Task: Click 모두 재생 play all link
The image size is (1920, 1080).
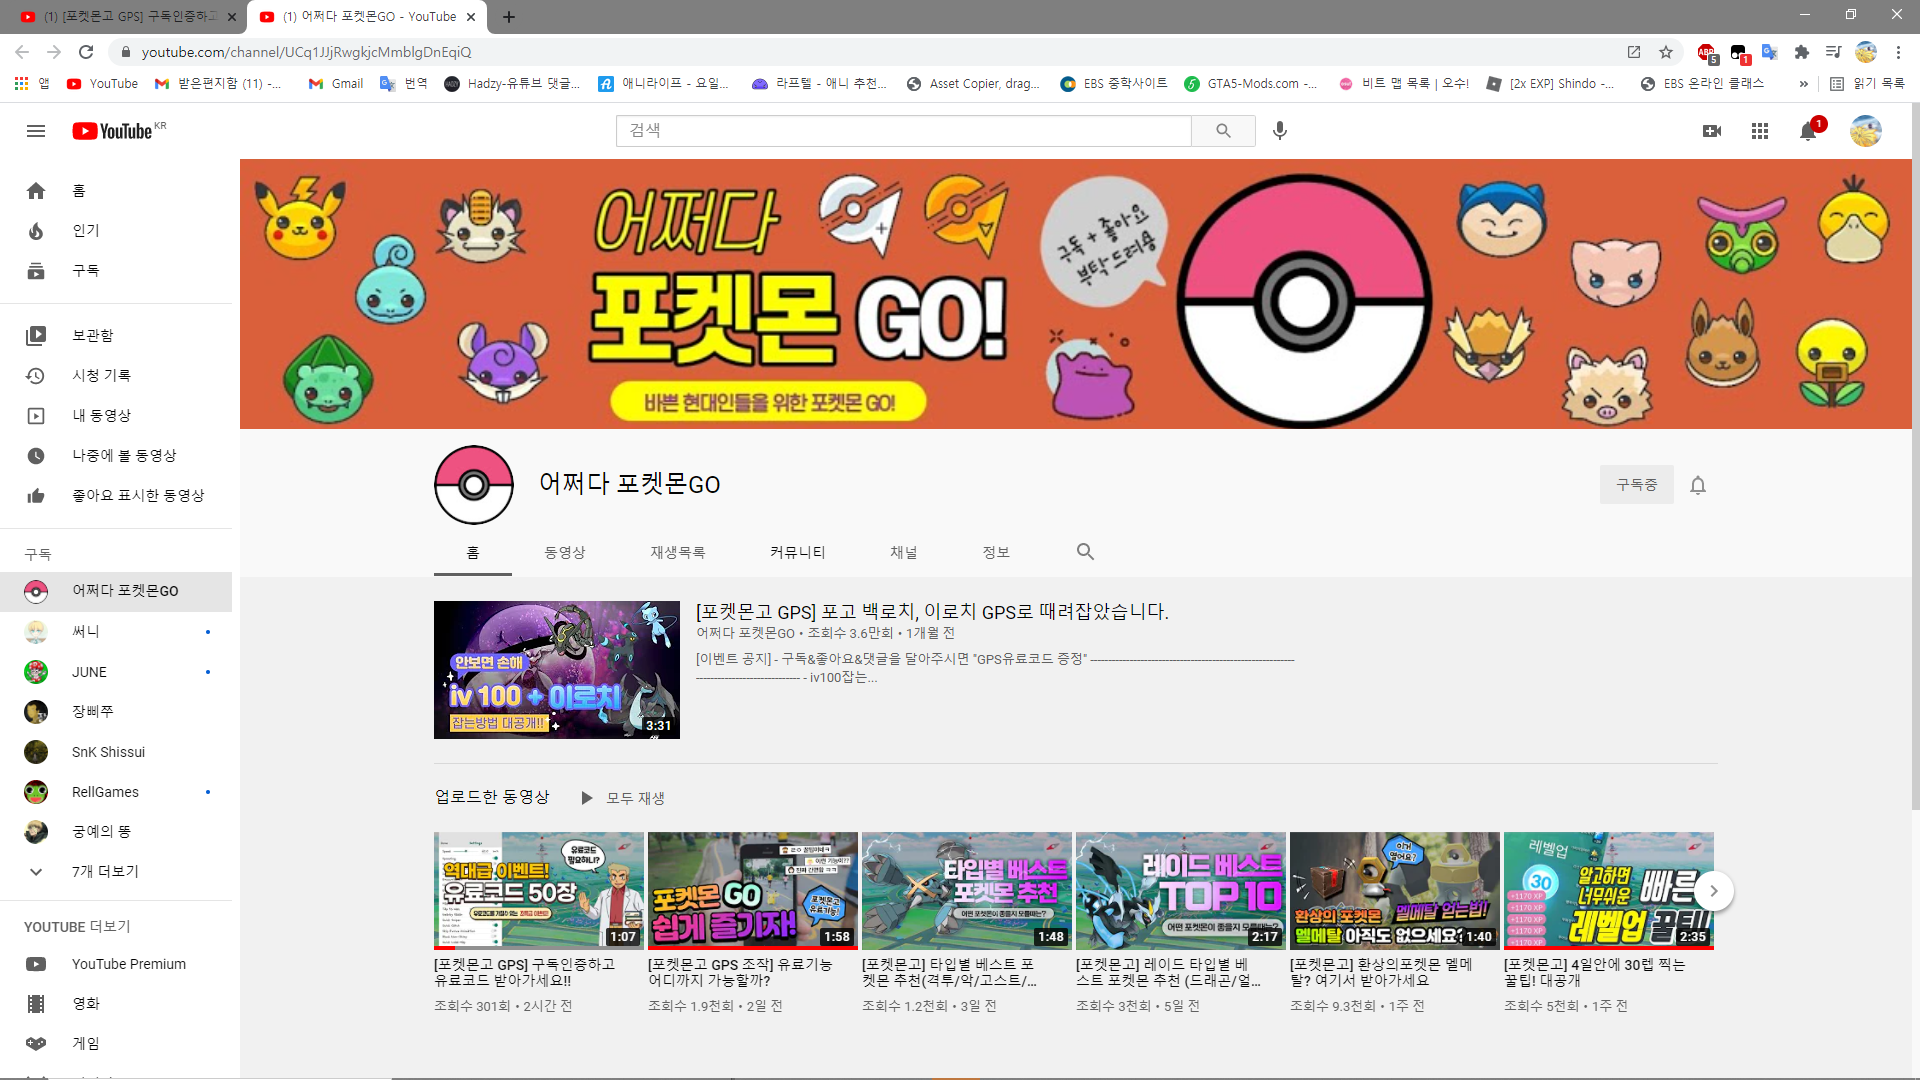Action: pyautogui.click(x=624, y=798)
